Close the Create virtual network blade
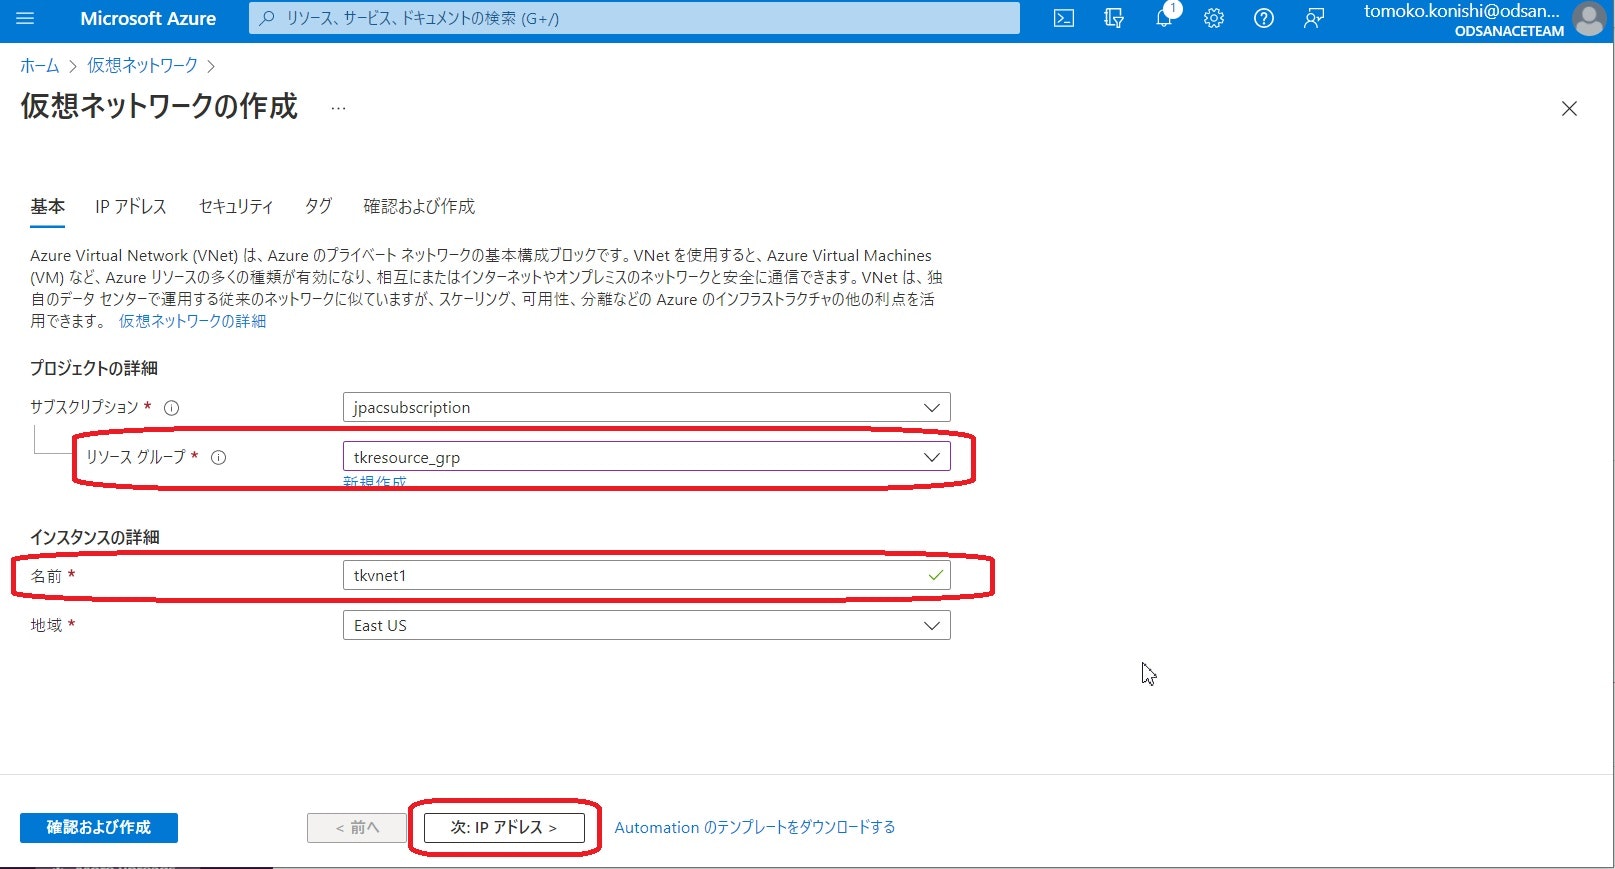 coord(1569,109)
